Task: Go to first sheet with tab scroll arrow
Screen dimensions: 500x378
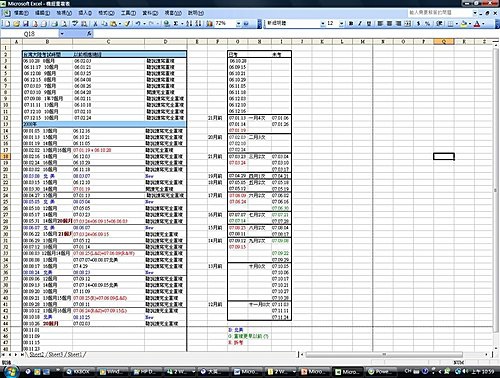Action: pos(4,354)
